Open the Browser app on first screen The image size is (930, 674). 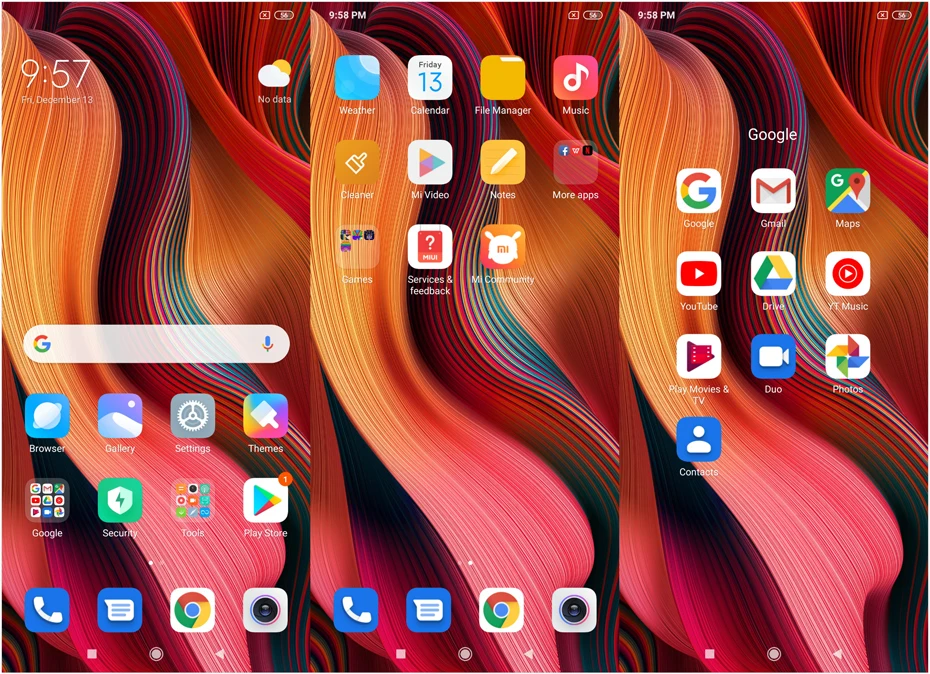click(47, 416)
